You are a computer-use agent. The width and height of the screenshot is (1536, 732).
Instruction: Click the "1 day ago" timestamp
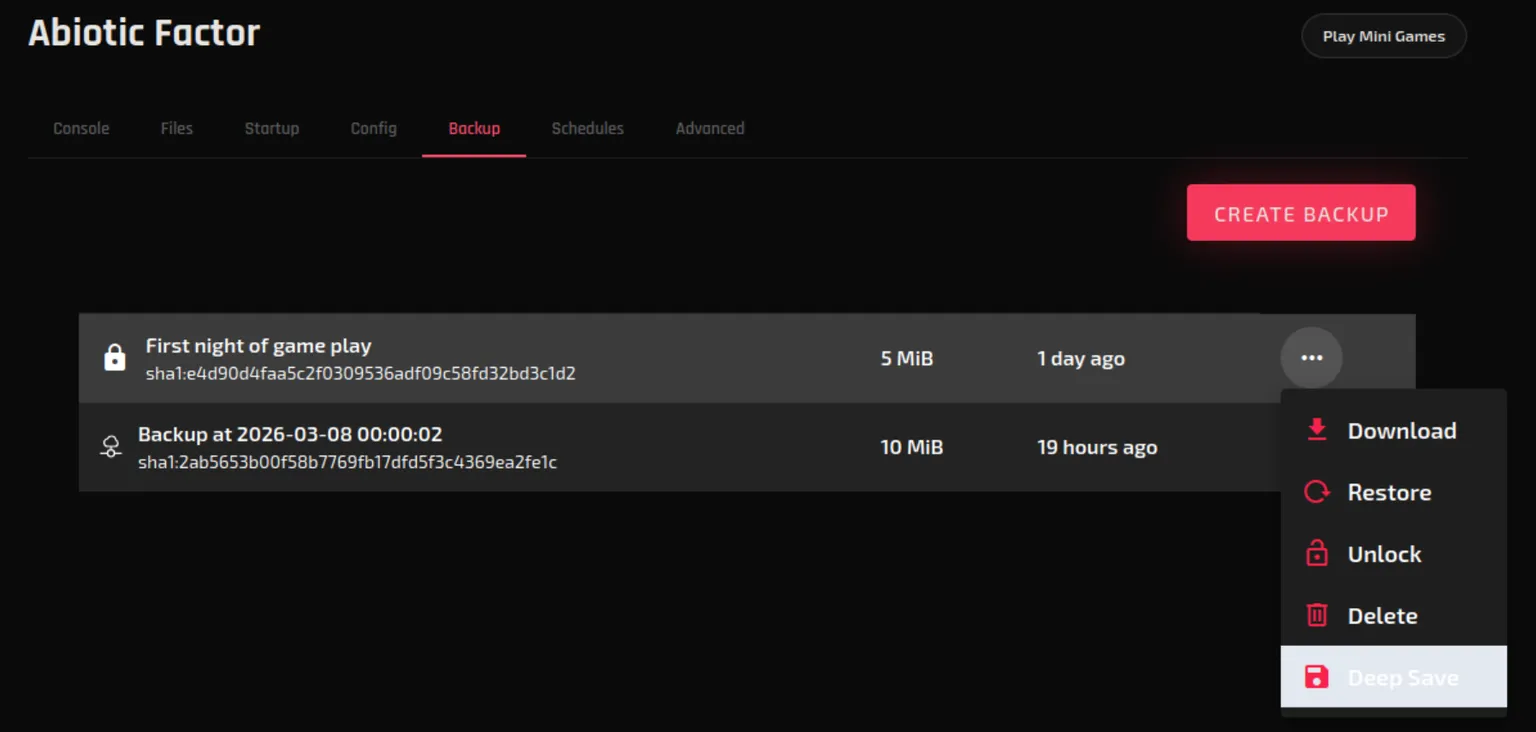pyautogui.click(x=1081, y=359)
